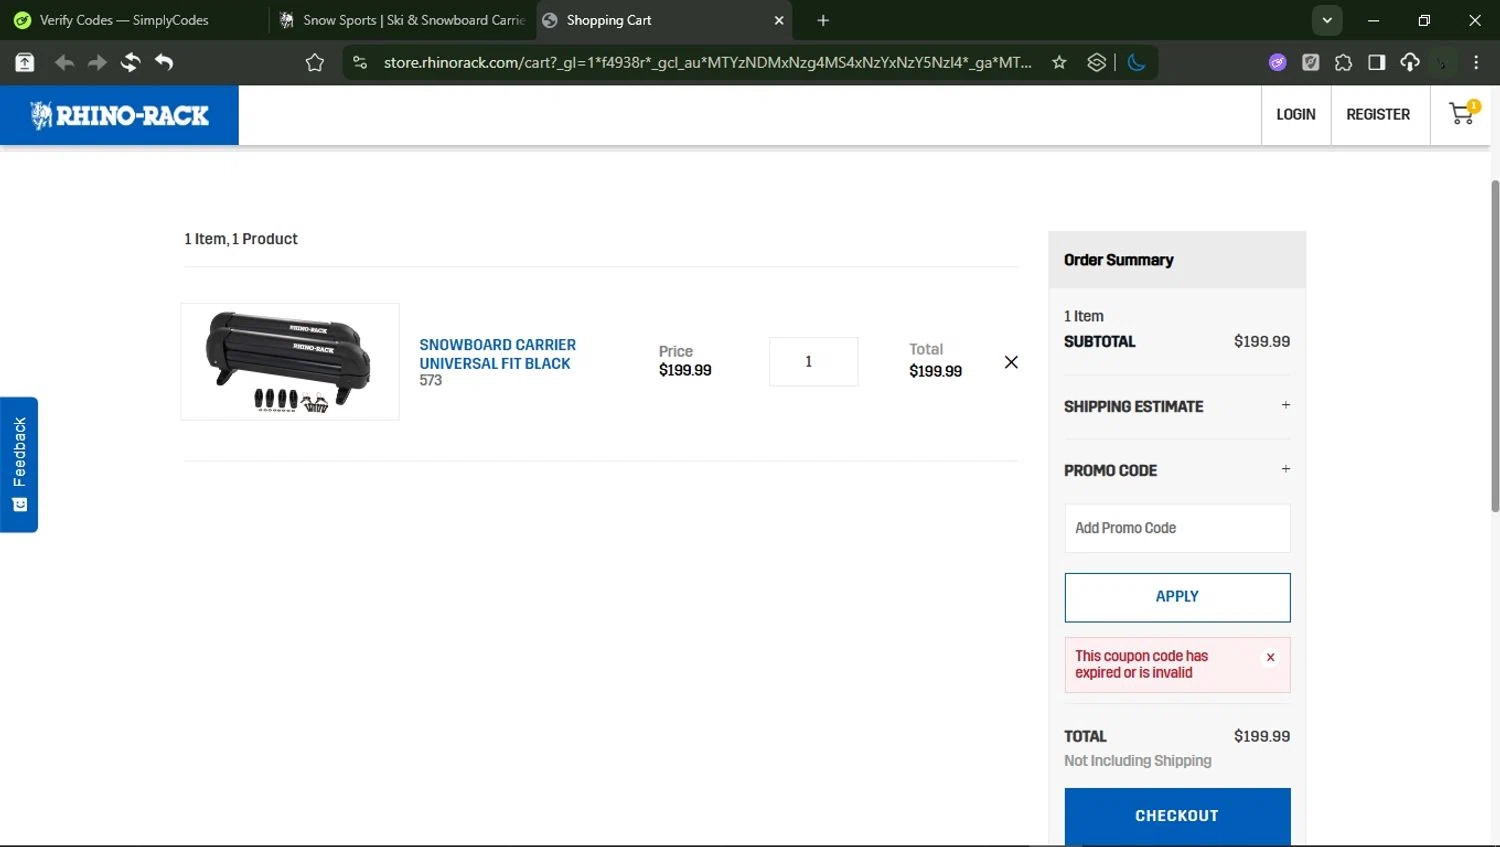
Task: Close the Shopping Cart browser tab
Action: point(779,20)
